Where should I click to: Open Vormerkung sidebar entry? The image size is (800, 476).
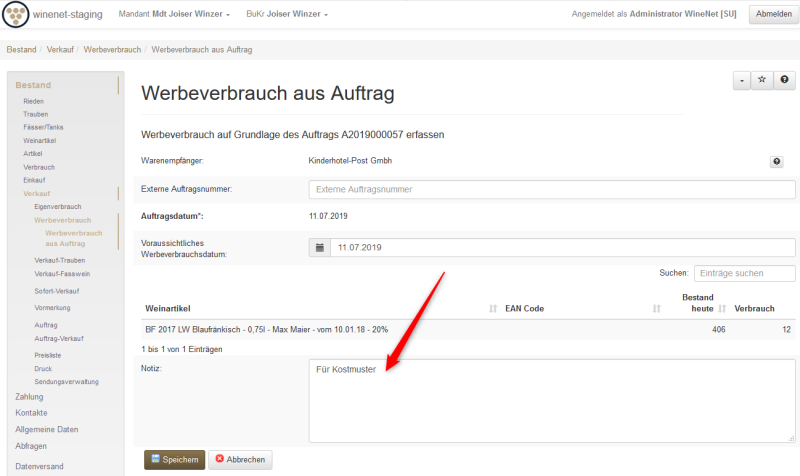(x=53, y=308)
